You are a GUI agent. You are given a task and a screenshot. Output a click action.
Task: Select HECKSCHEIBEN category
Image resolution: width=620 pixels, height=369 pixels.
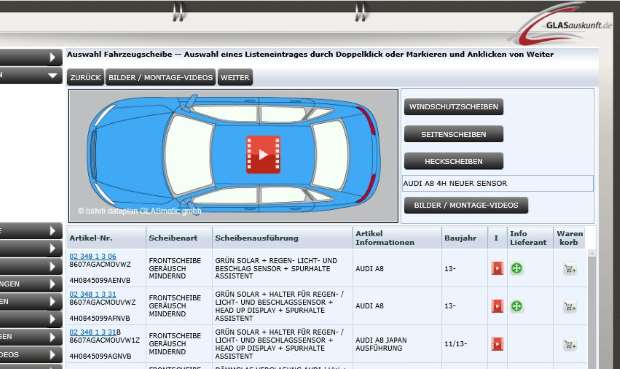coord(454,161)
